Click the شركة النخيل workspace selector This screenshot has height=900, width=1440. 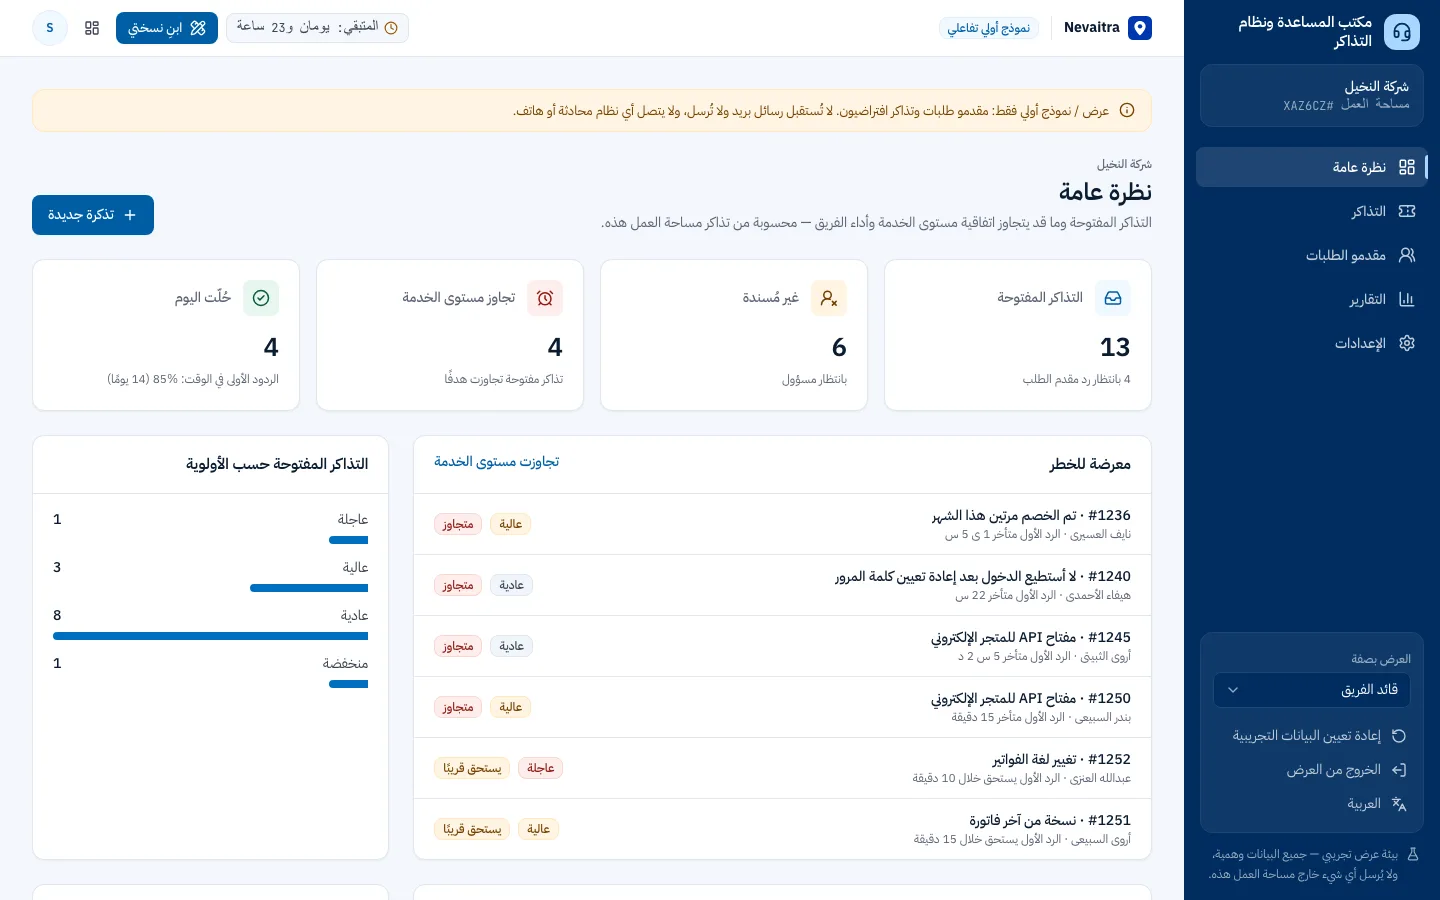1312,96
